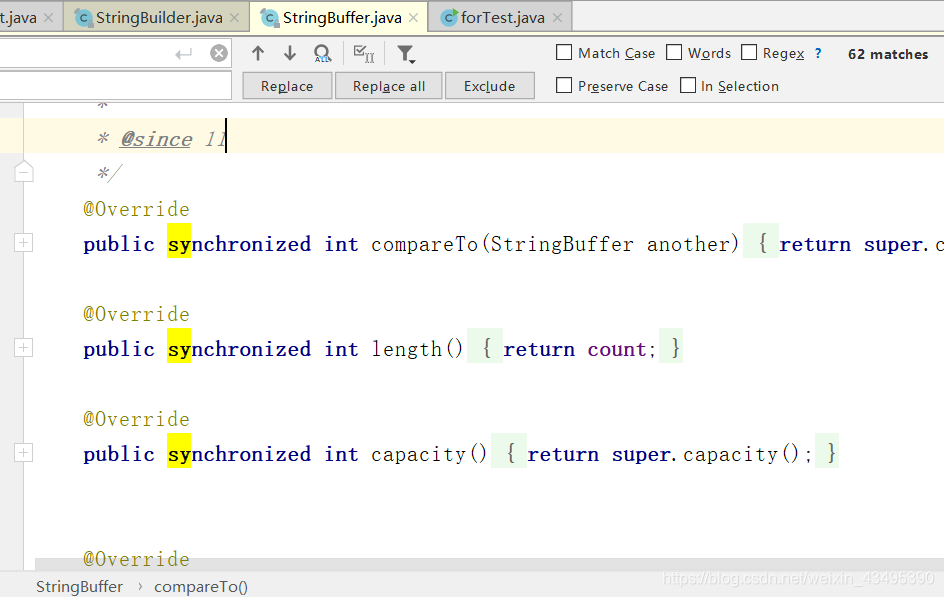Viewport: 944px width, 597px height.
Task: Click the StringBuffer parameter type in compareTo
Action: tap(562, 244)
